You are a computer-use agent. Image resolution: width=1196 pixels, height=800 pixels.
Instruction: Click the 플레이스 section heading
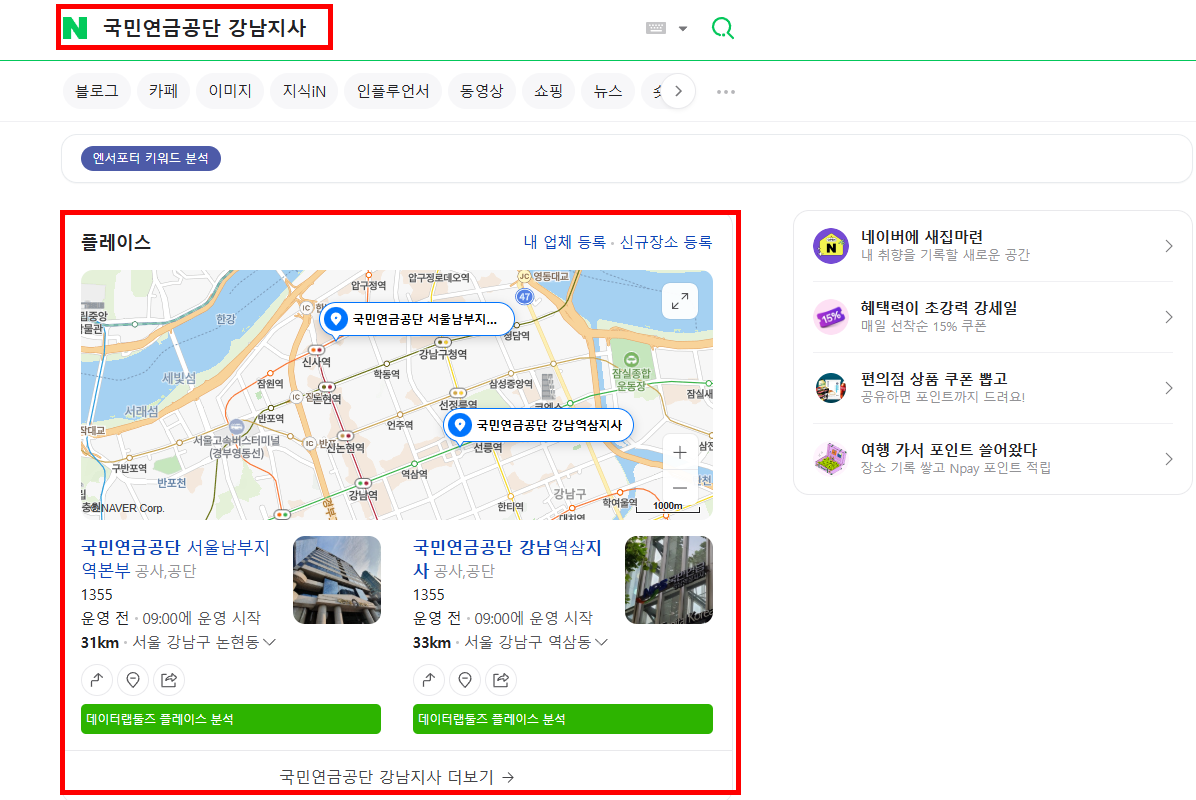[116, 243]
